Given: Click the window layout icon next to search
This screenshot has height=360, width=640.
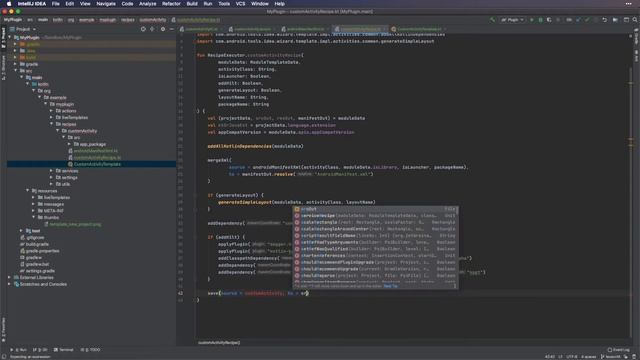Looking at the screenshot, I should point(626,20).
